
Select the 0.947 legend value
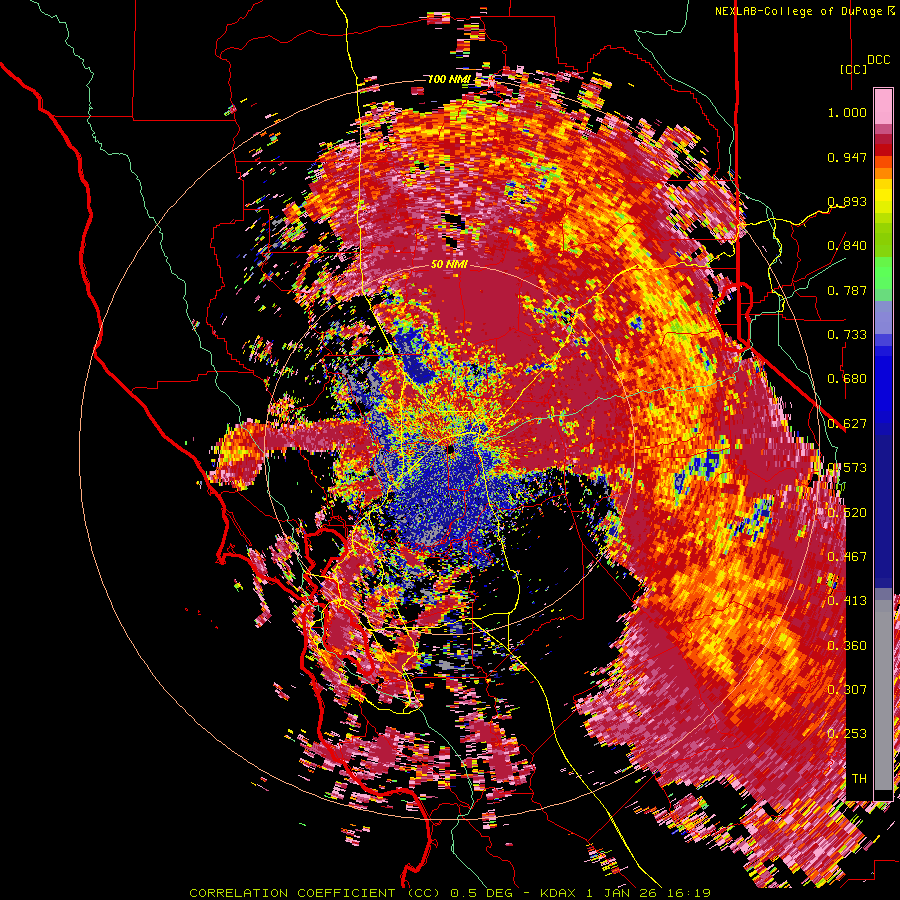click(x=847, y=157)
